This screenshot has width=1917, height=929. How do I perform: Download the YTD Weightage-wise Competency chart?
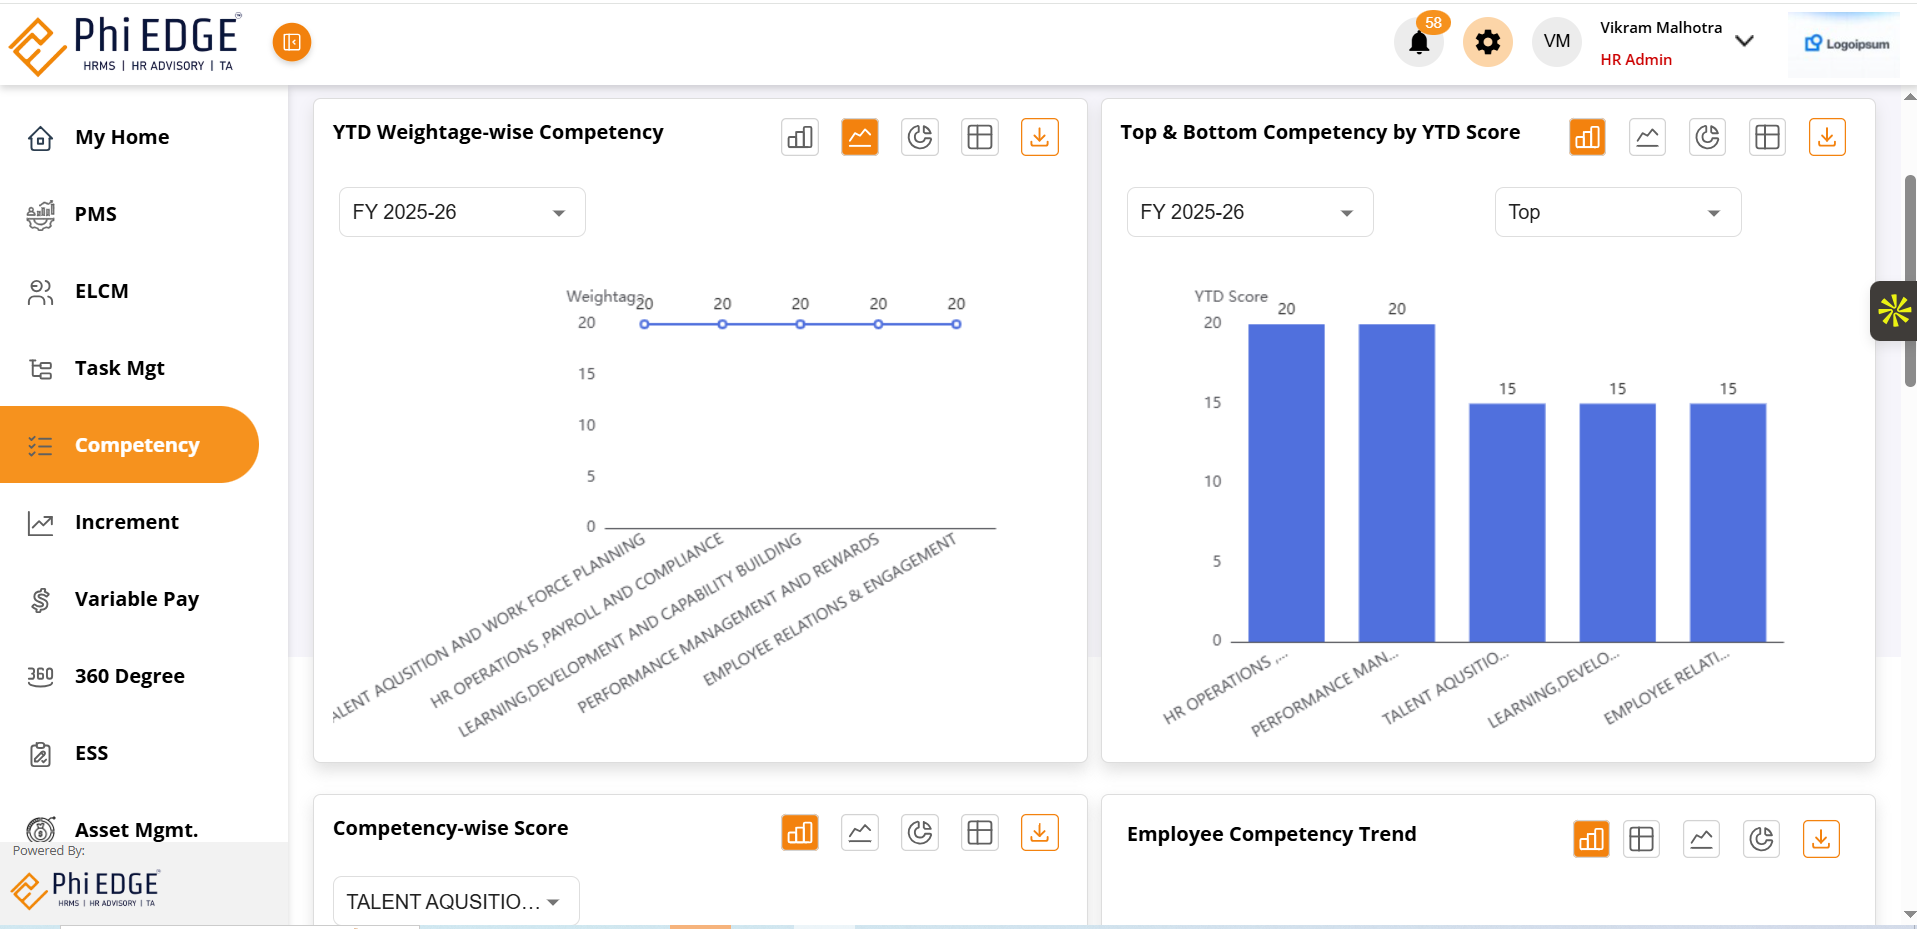point(1039,137)
